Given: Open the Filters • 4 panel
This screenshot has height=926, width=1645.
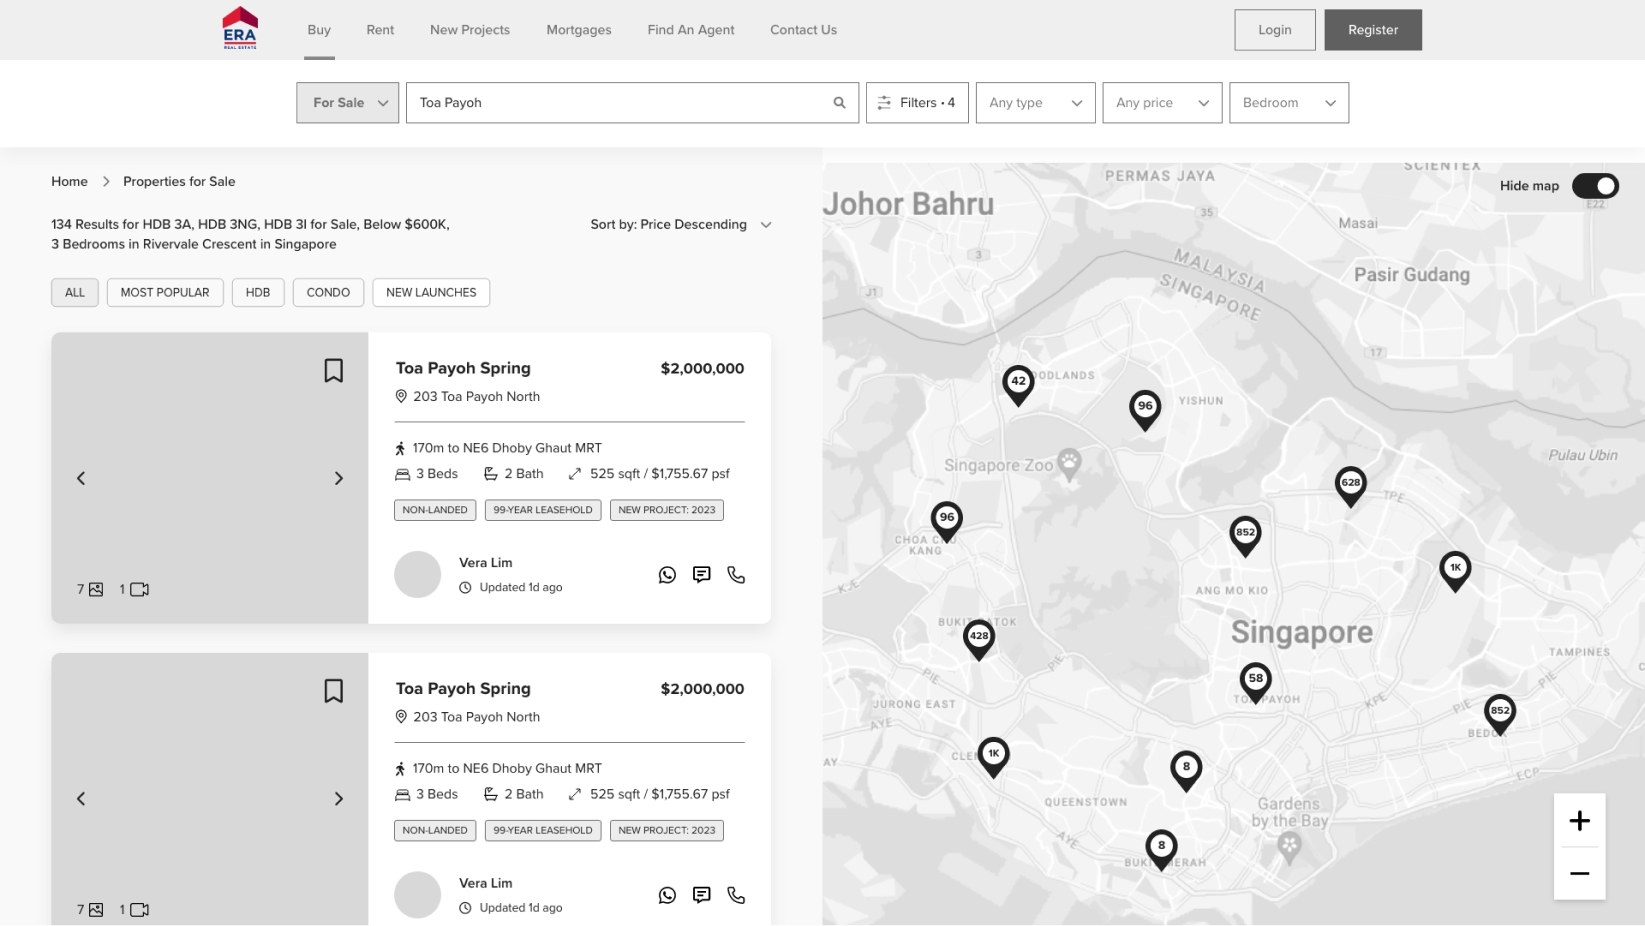Looking at the screenshot, I should coord(917,103).
